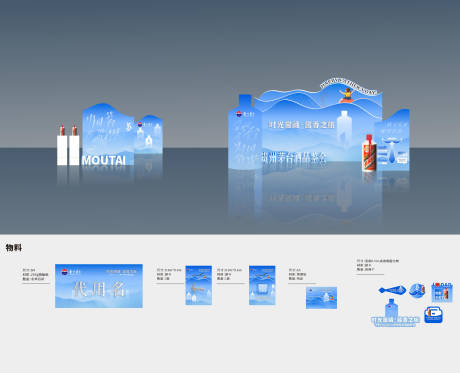Select the 代用名 name card banner

click(x=99, y=286)
